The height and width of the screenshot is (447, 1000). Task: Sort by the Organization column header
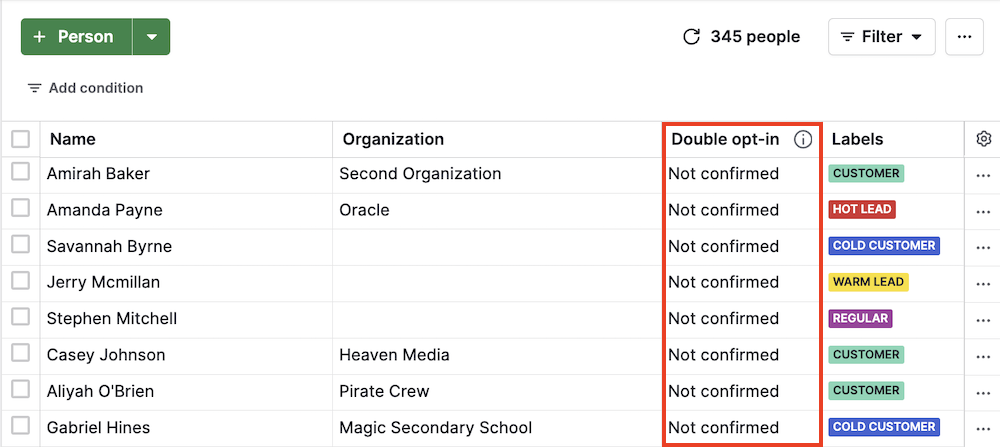[x=393, y=139]
